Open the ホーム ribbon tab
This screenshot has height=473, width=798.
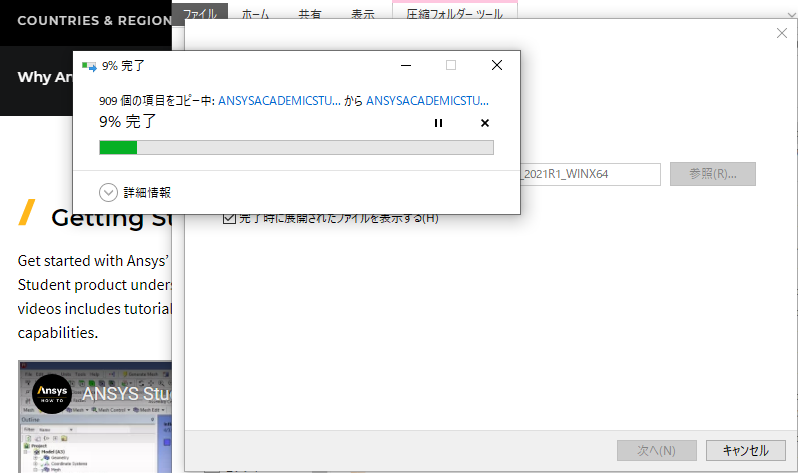pos(255,14)
